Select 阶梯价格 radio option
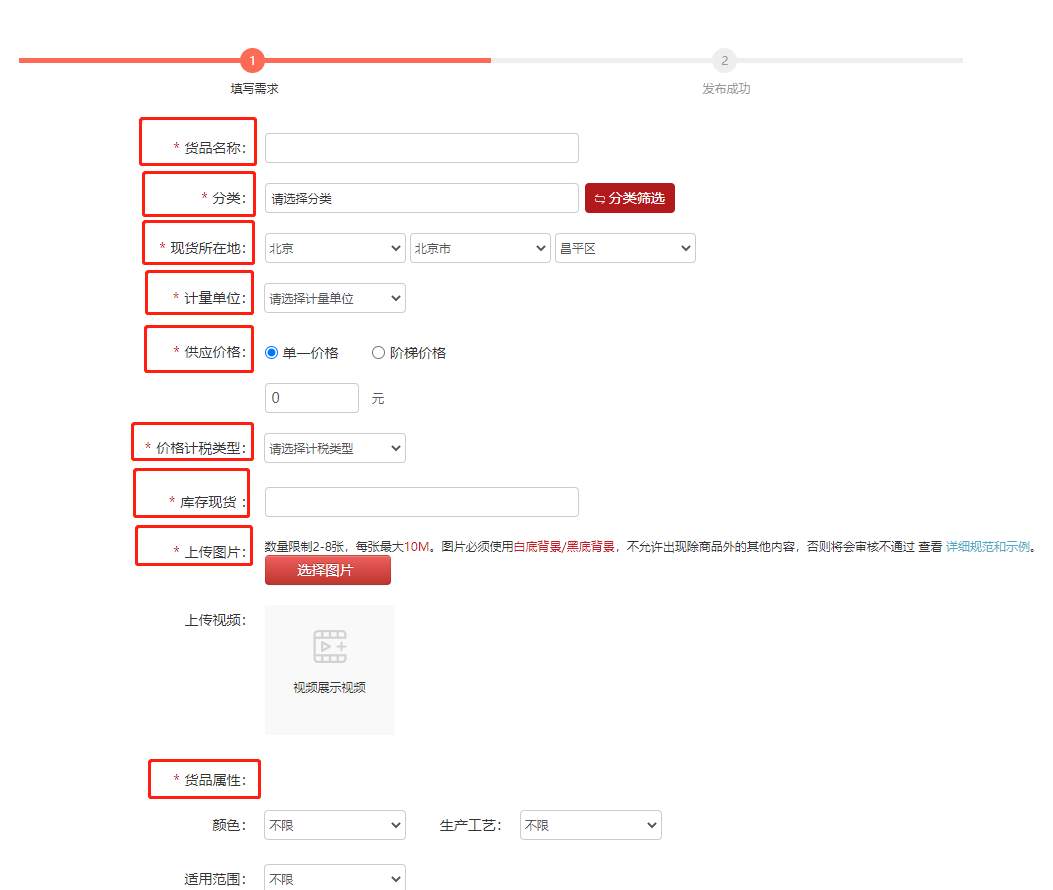The height and width of the screenshot is (890, 1053). tap(378, 353)
